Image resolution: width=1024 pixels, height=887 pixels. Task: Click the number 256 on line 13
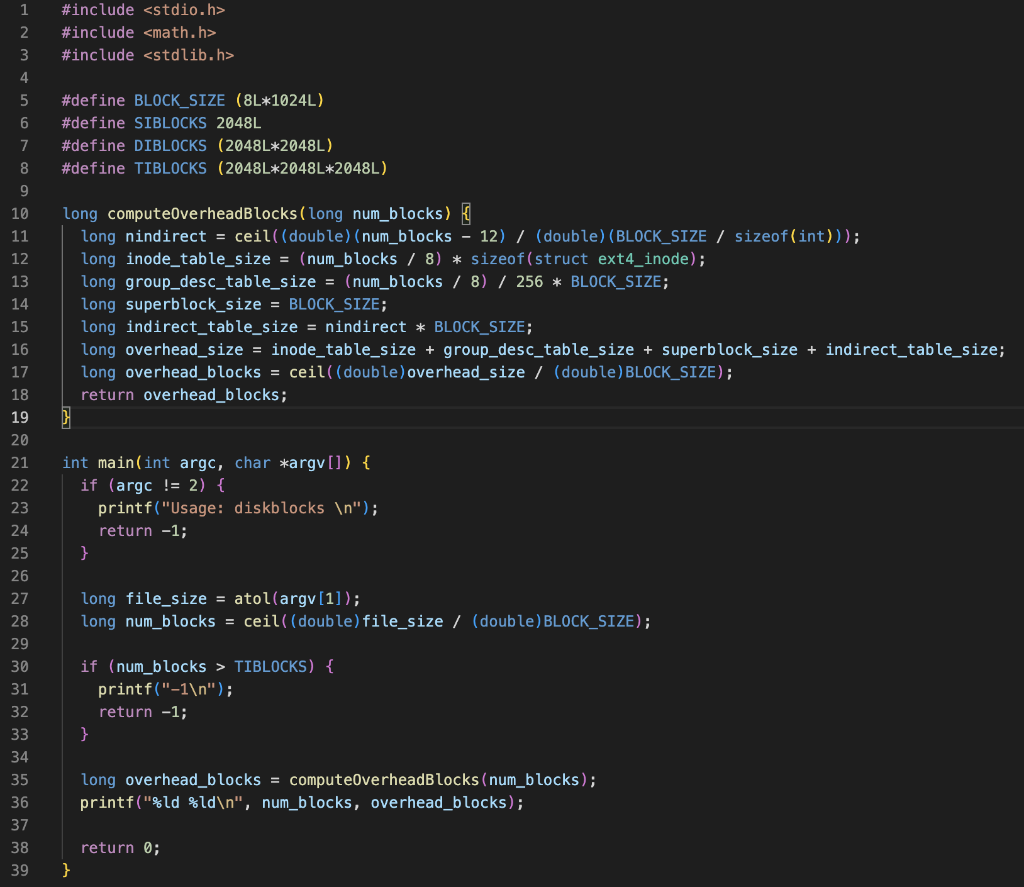(x=530, y=282)
